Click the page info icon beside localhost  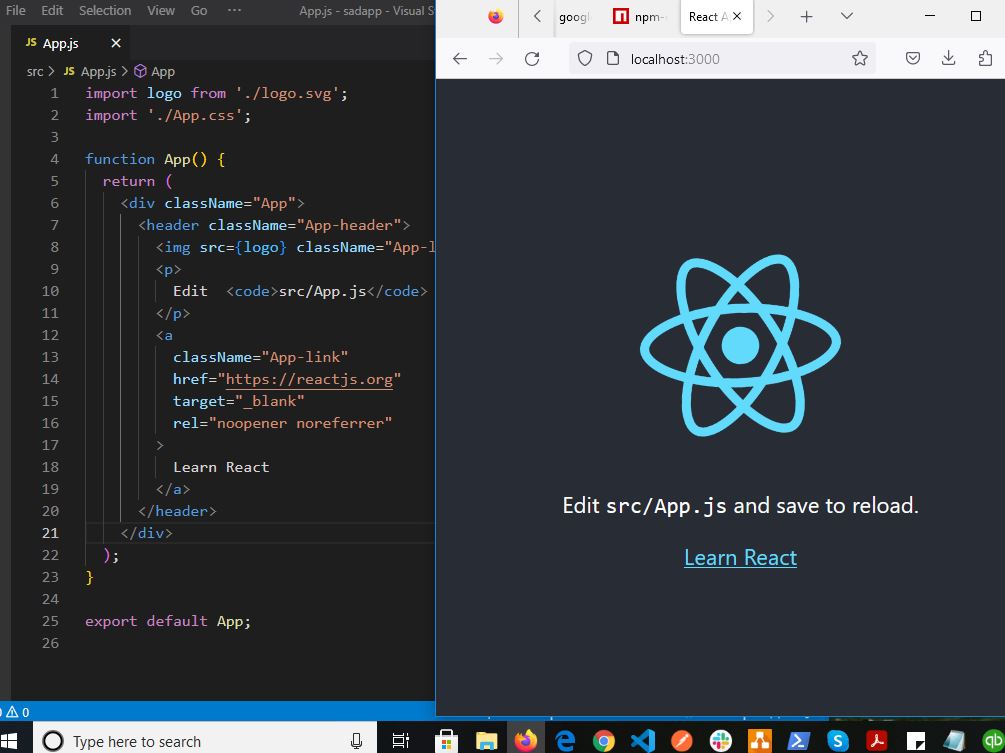(613, 59)
